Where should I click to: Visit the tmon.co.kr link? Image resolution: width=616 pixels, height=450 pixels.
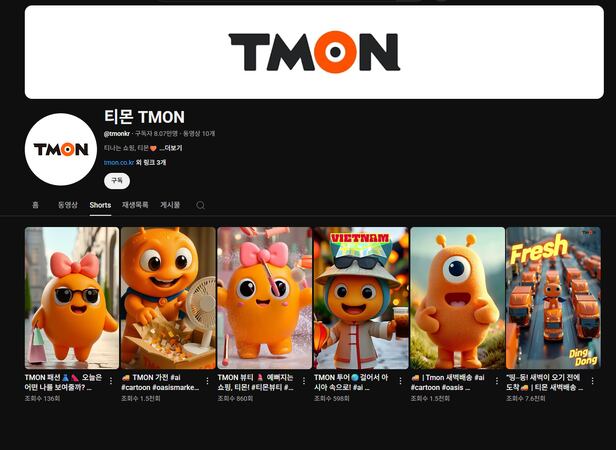tap(119, 162)
